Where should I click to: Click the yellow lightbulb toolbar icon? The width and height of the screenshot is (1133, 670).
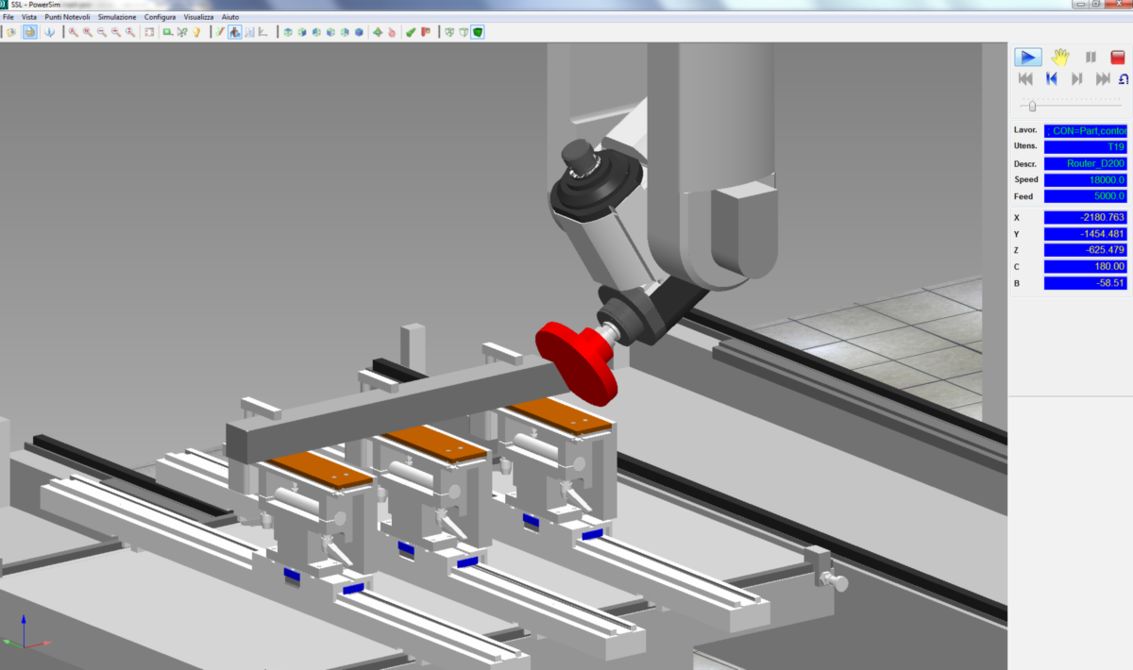tap(196, 32)
